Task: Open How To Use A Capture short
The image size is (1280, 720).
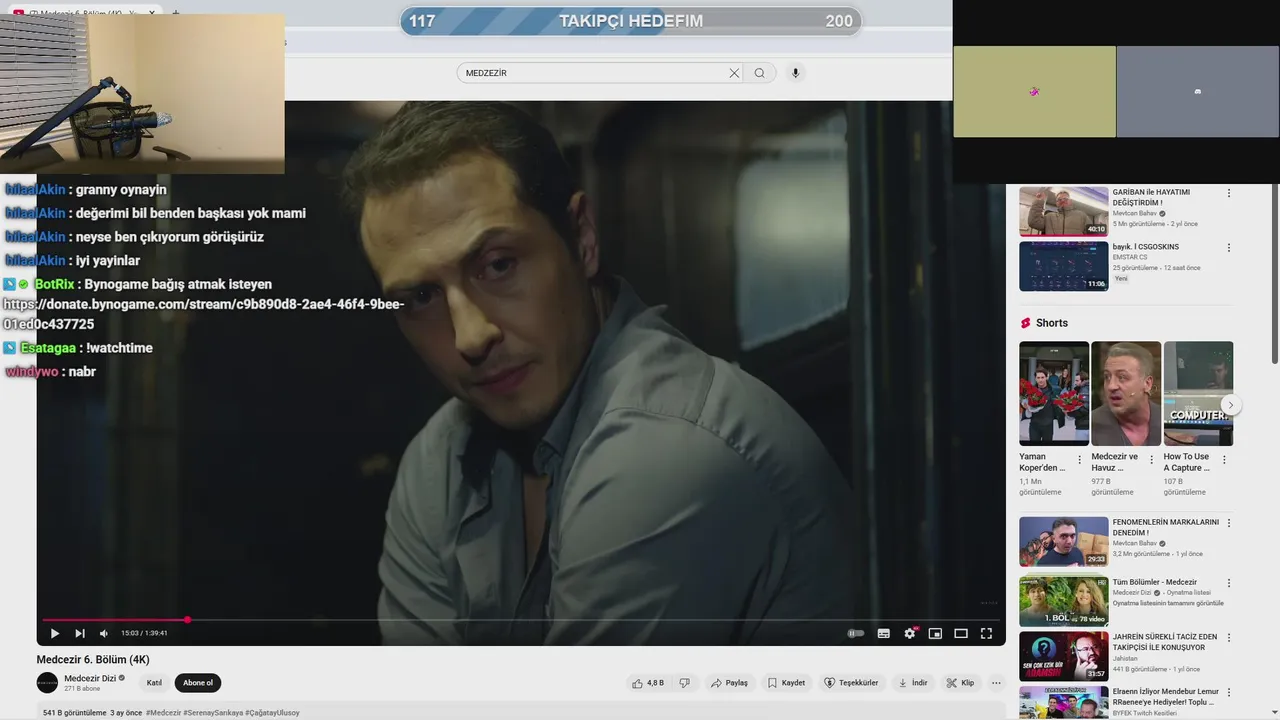Action: pyautogui.click(x=1198, y=393)
